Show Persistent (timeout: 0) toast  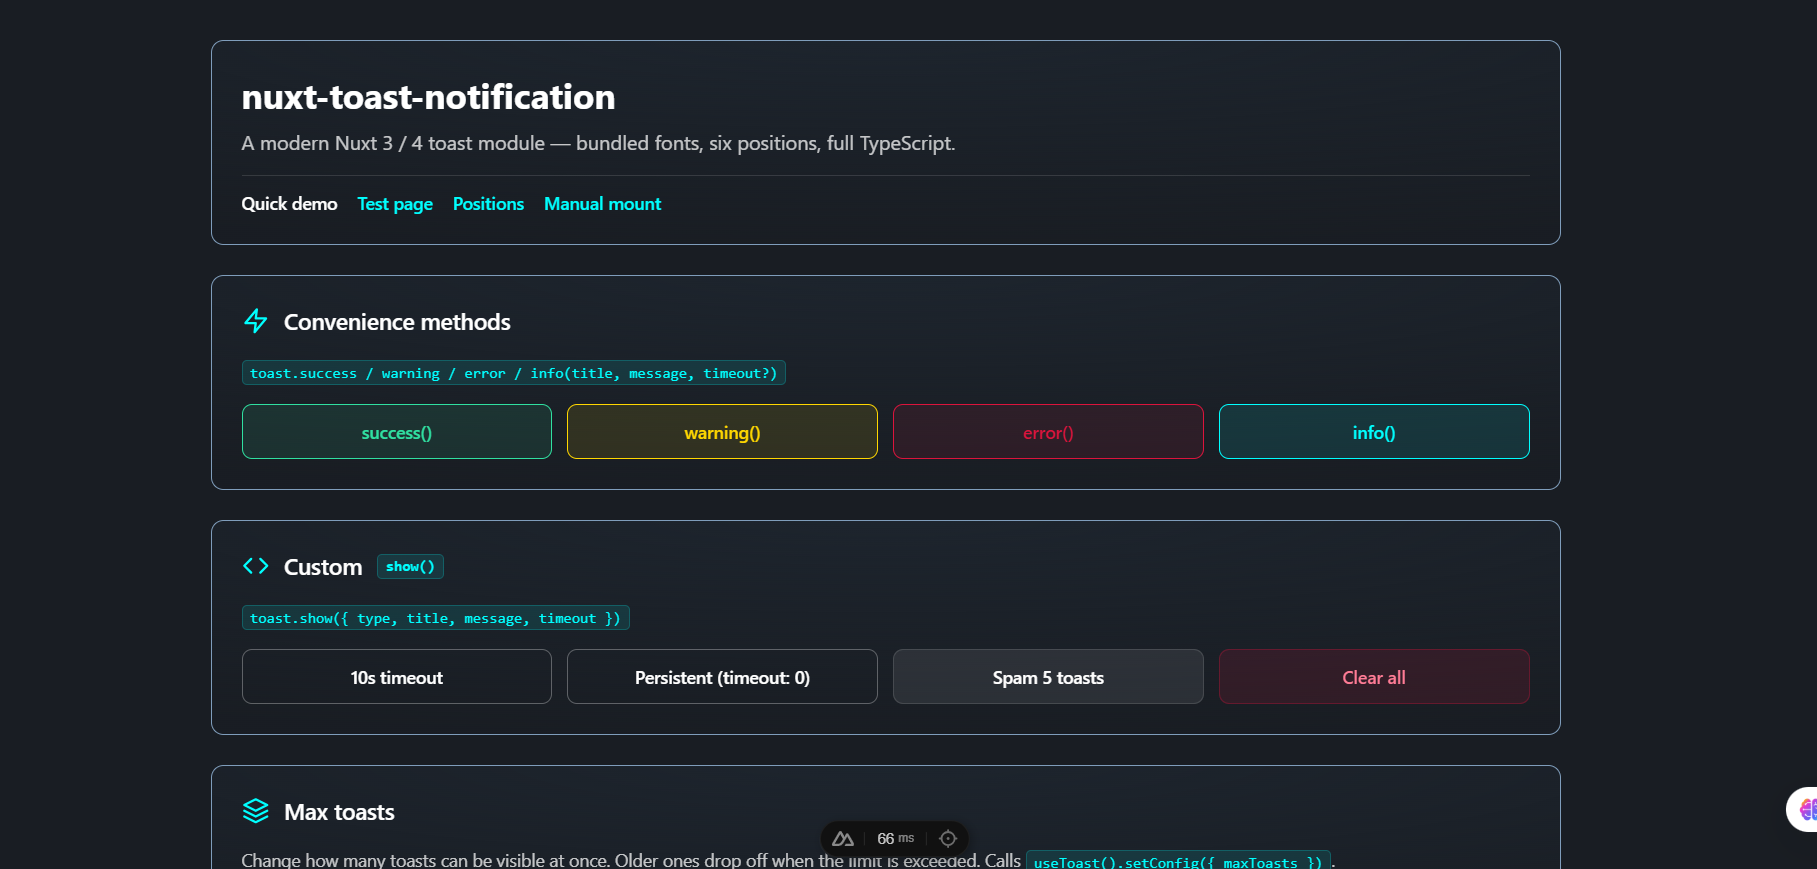tap(722, 677)
